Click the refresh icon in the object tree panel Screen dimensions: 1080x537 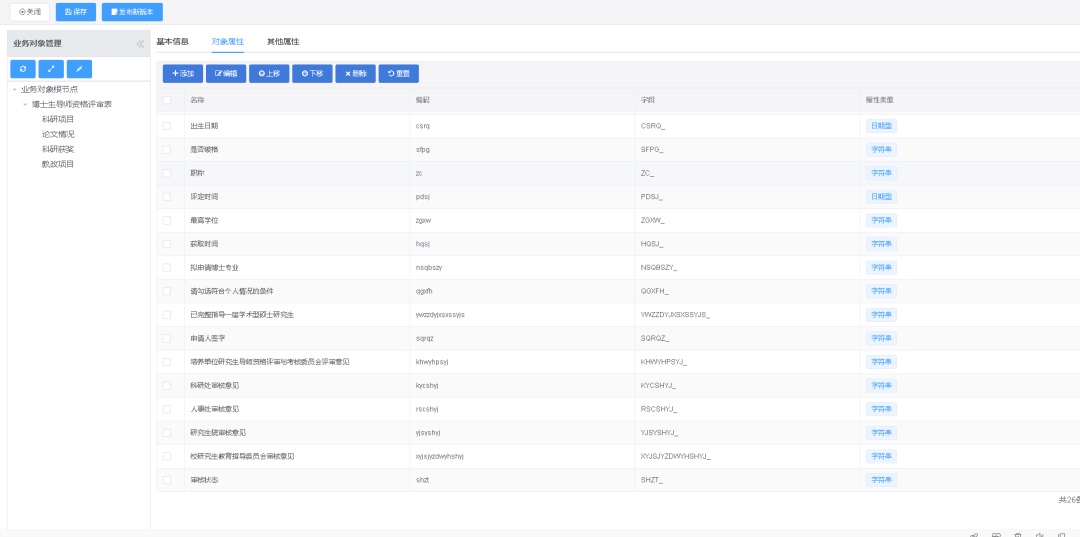[x=23, y=69]
